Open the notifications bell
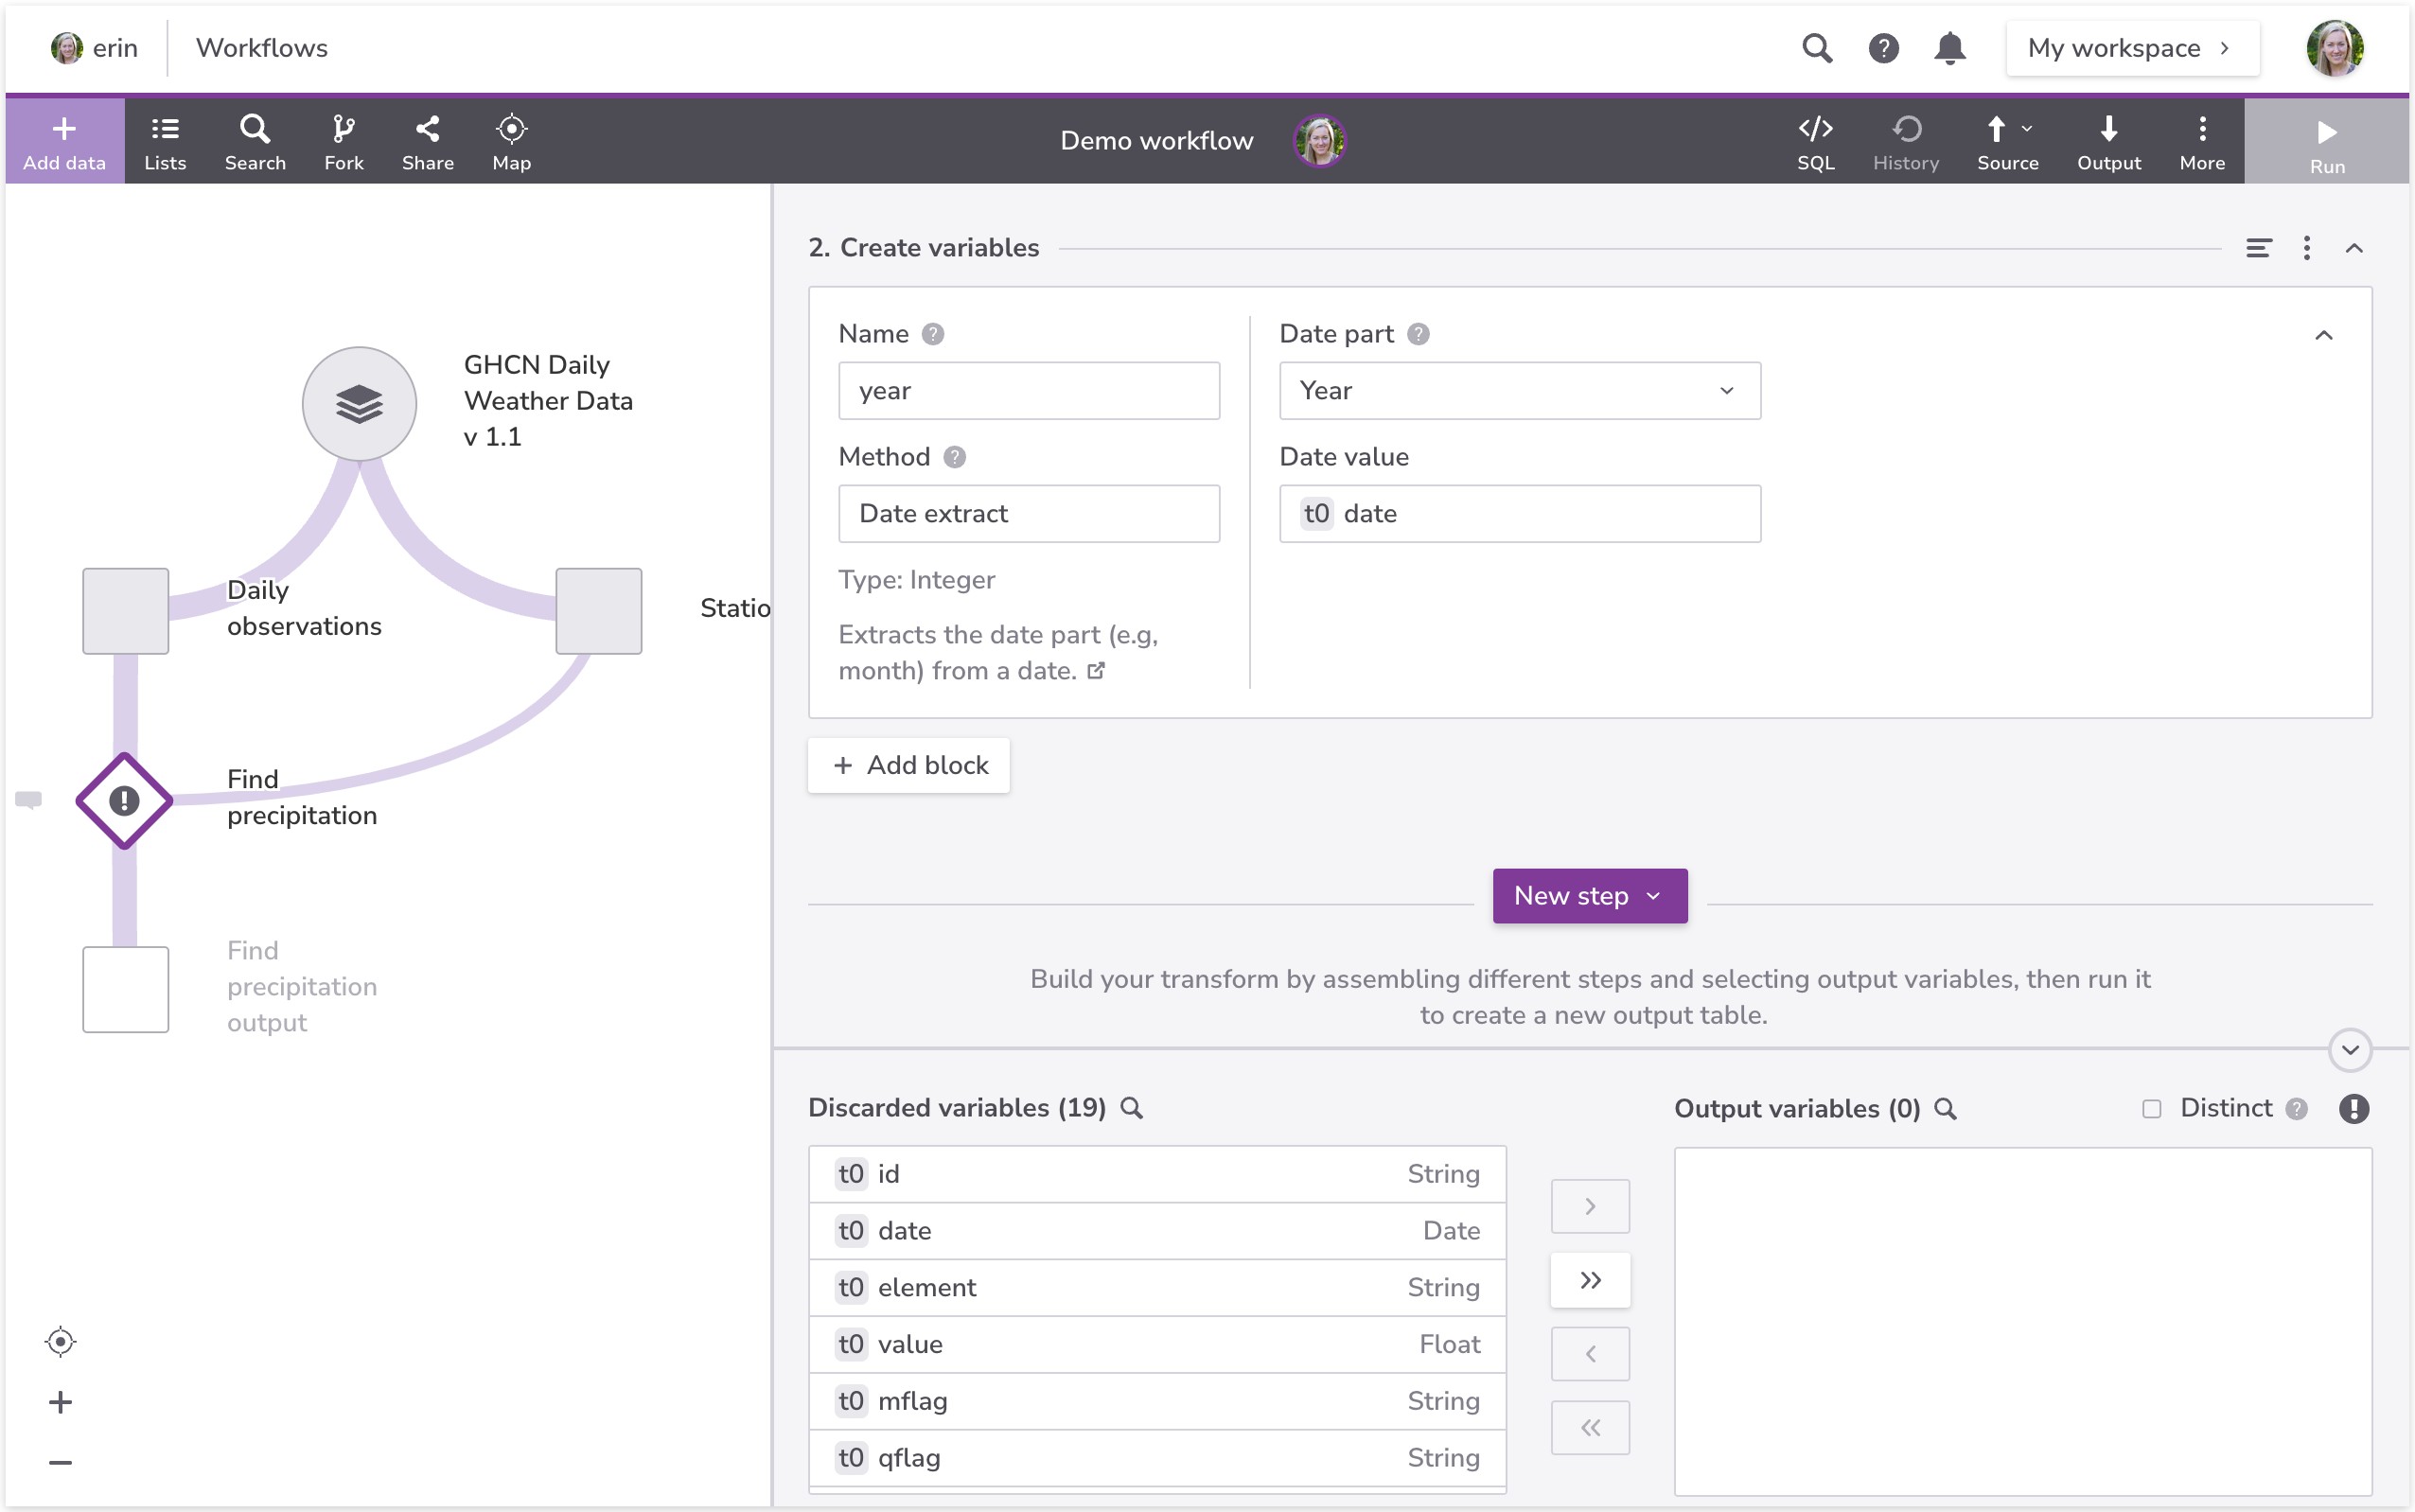2415x1512 pixels. click(x=1949, y=48)
